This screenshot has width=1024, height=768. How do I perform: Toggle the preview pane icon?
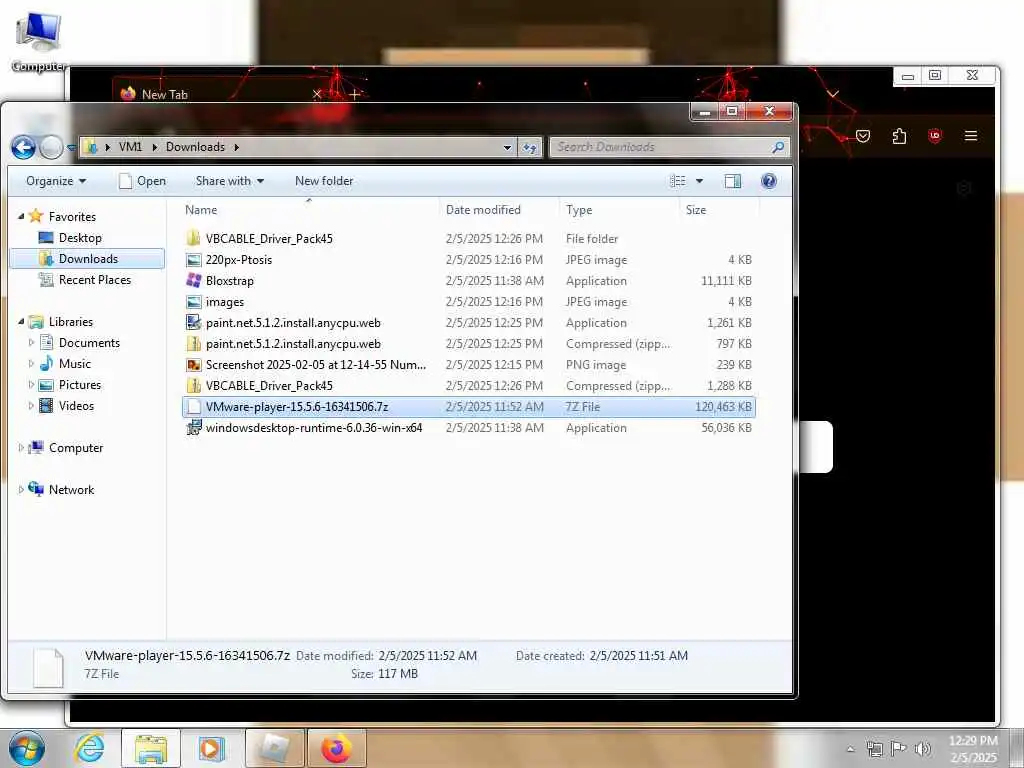(733, 181)
